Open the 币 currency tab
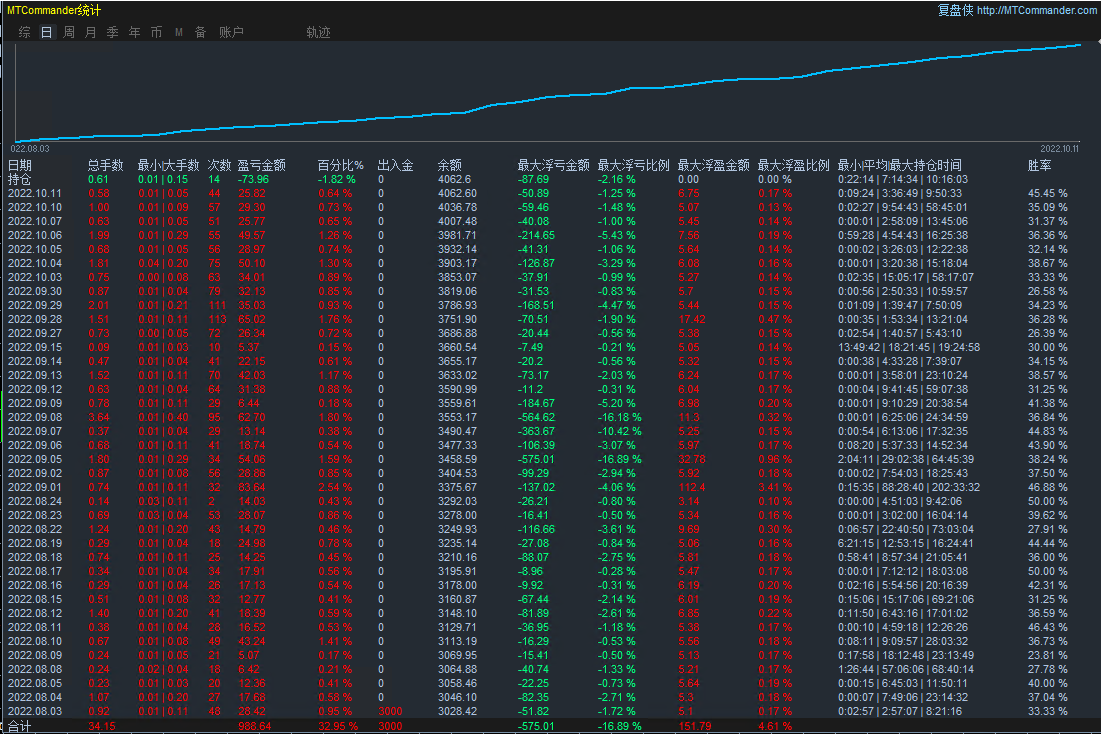 point(157,32)
